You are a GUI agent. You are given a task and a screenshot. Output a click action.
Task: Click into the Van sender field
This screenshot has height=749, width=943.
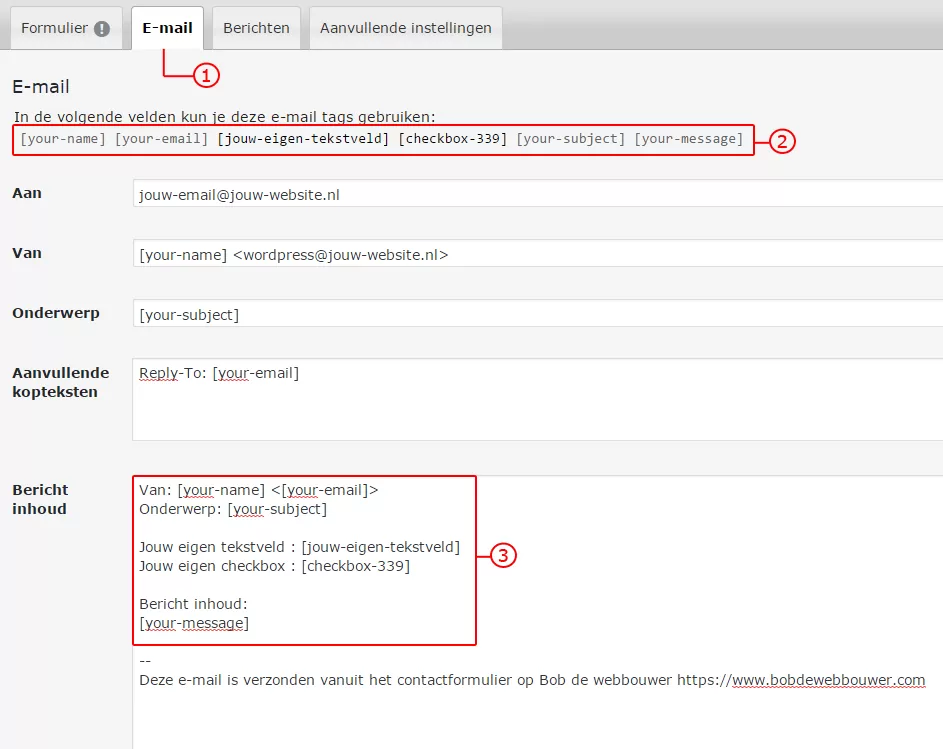537,254
